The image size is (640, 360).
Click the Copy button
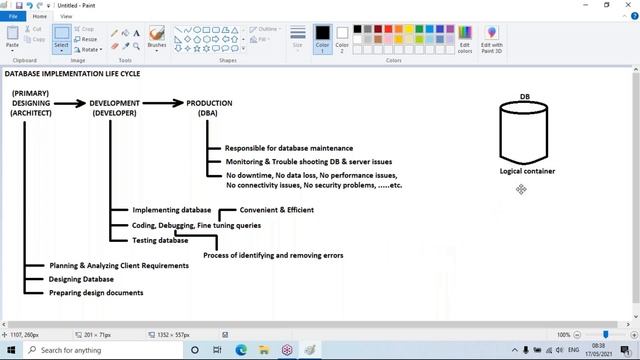click(x=34, y=39)
